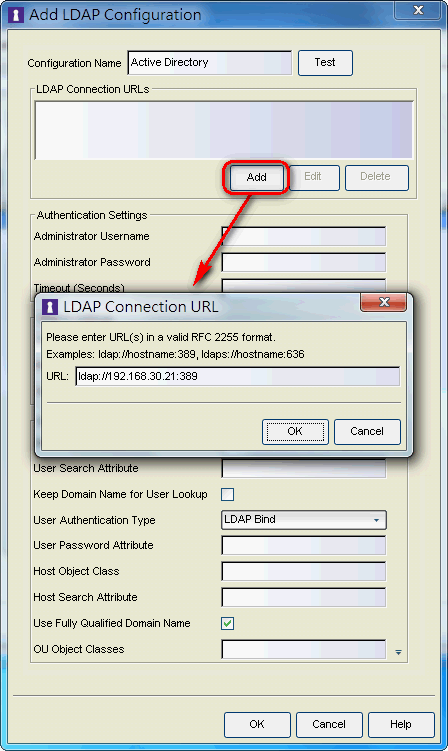Click the bottom OK button of configuration window

(x=257, y=724)
